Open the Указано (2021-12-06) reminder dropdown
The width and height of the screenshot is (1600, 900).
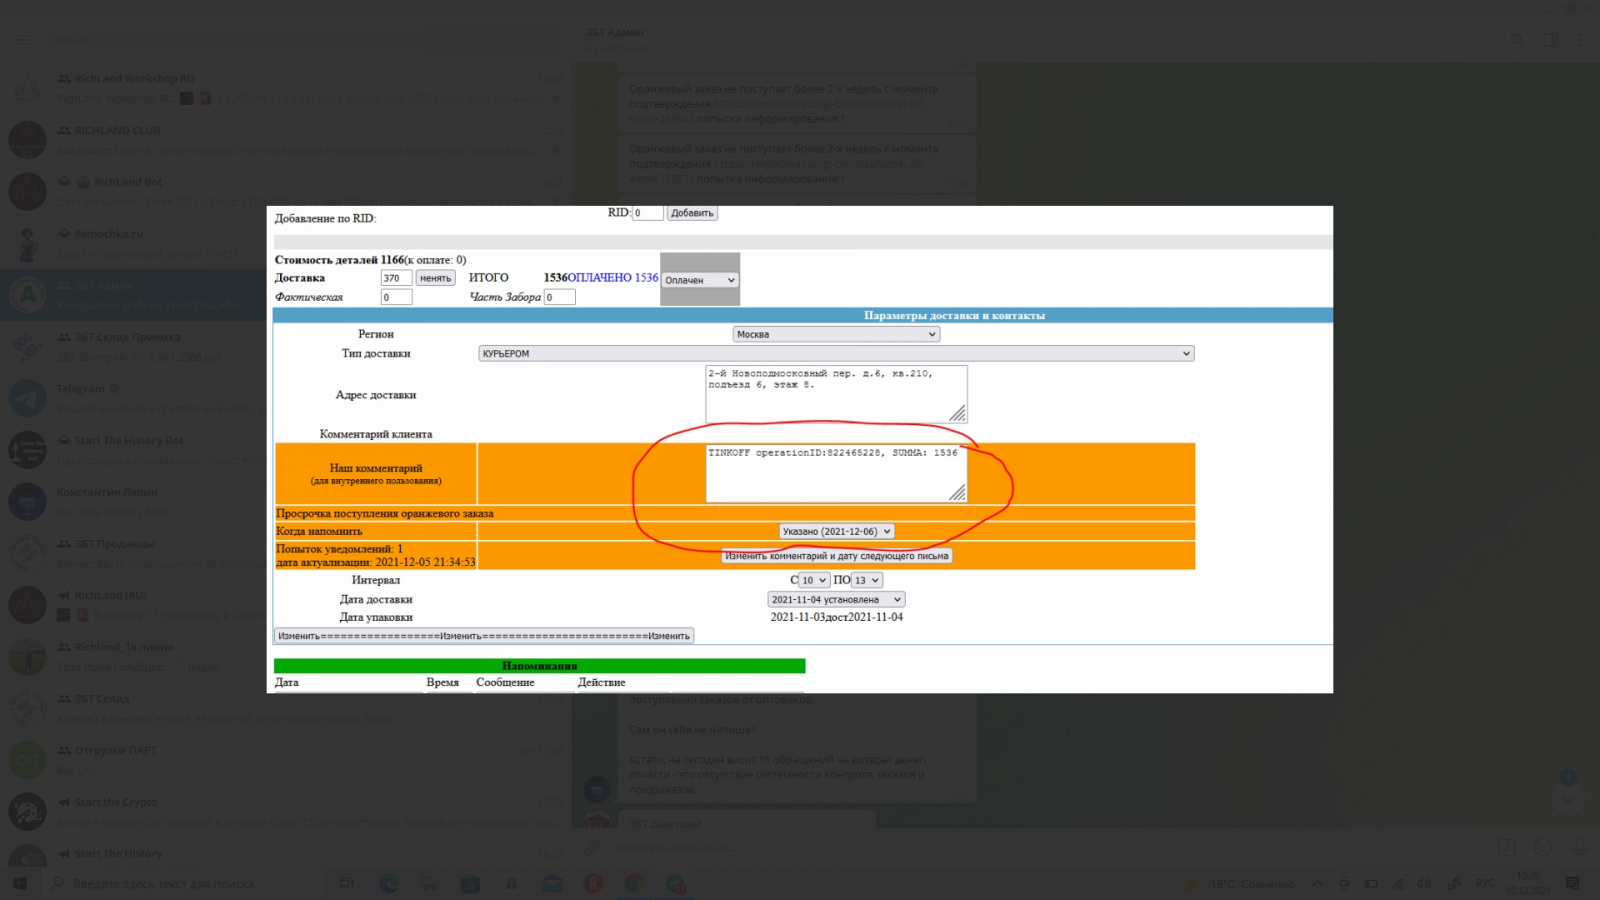[836, 532]
